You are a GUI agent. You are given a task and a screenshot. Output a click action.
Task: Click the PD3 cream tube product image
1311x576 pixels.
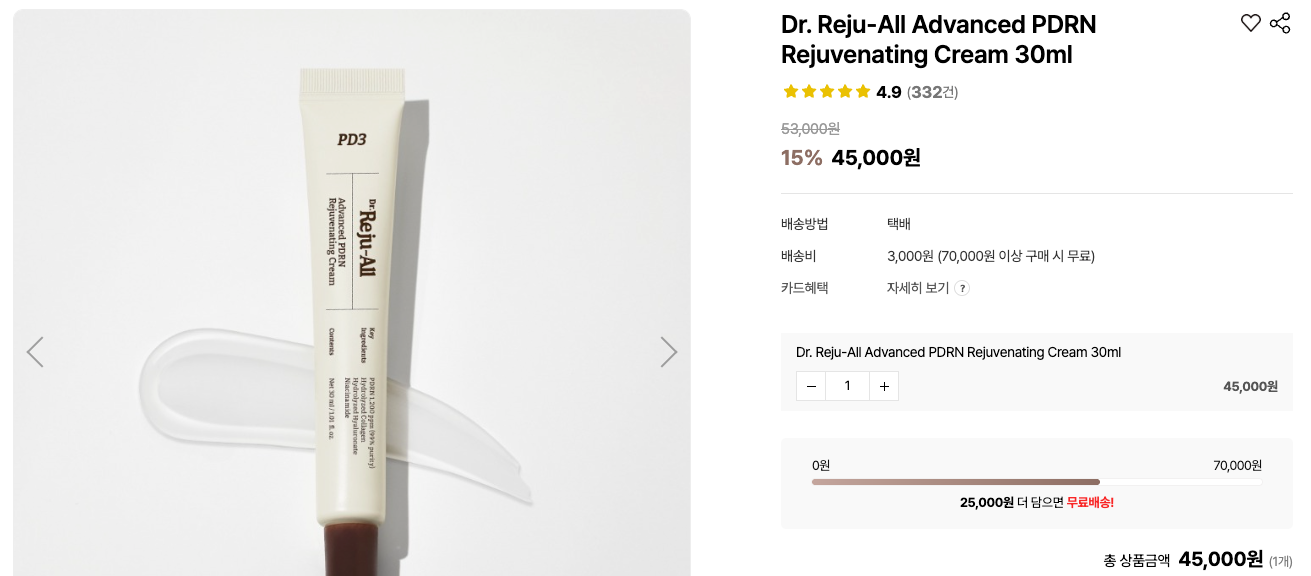(352, 300)
